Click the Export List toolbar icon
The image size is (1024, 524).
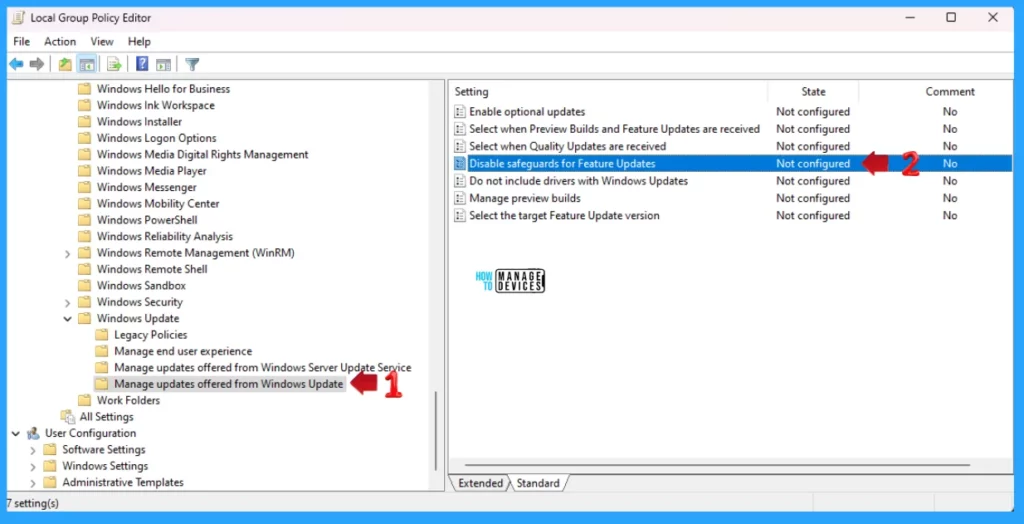pos(114,64)
